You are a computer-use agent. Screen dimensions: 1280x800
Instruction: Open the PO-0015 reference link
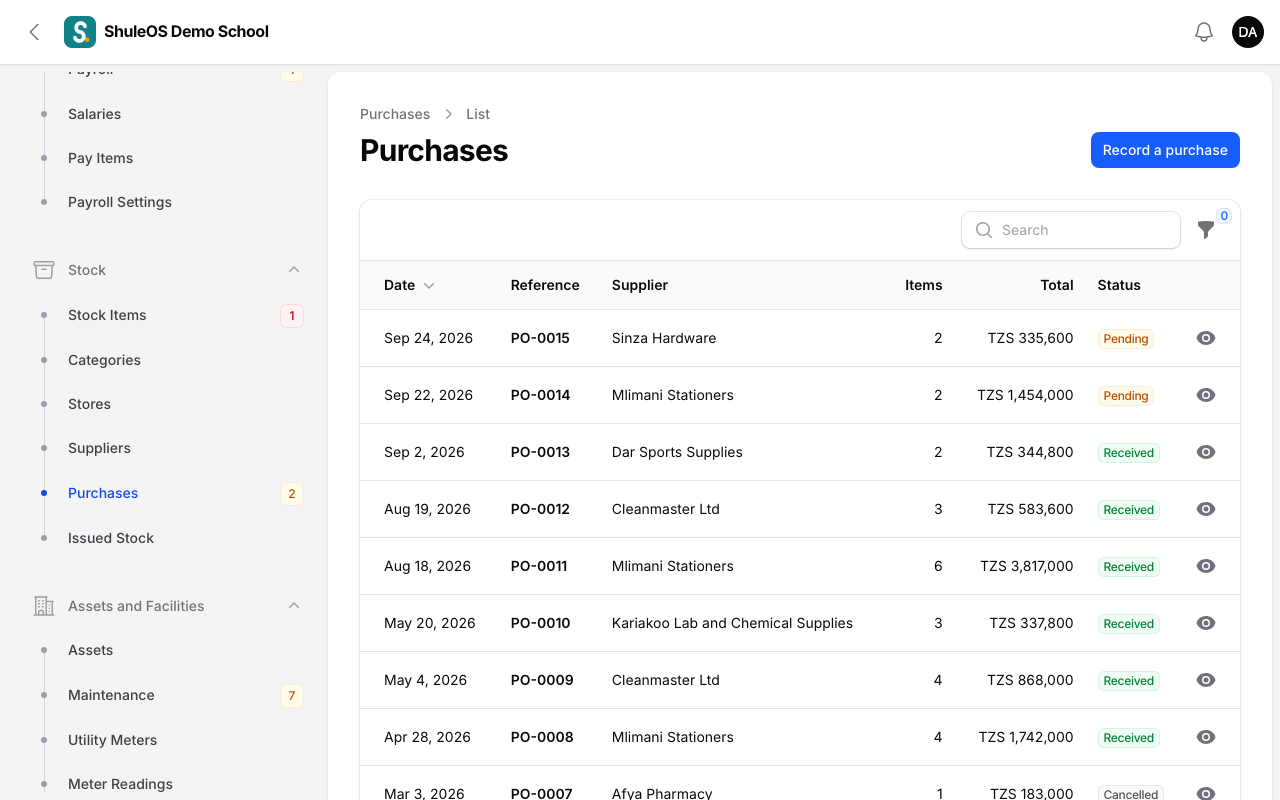[x=540, y=338]
